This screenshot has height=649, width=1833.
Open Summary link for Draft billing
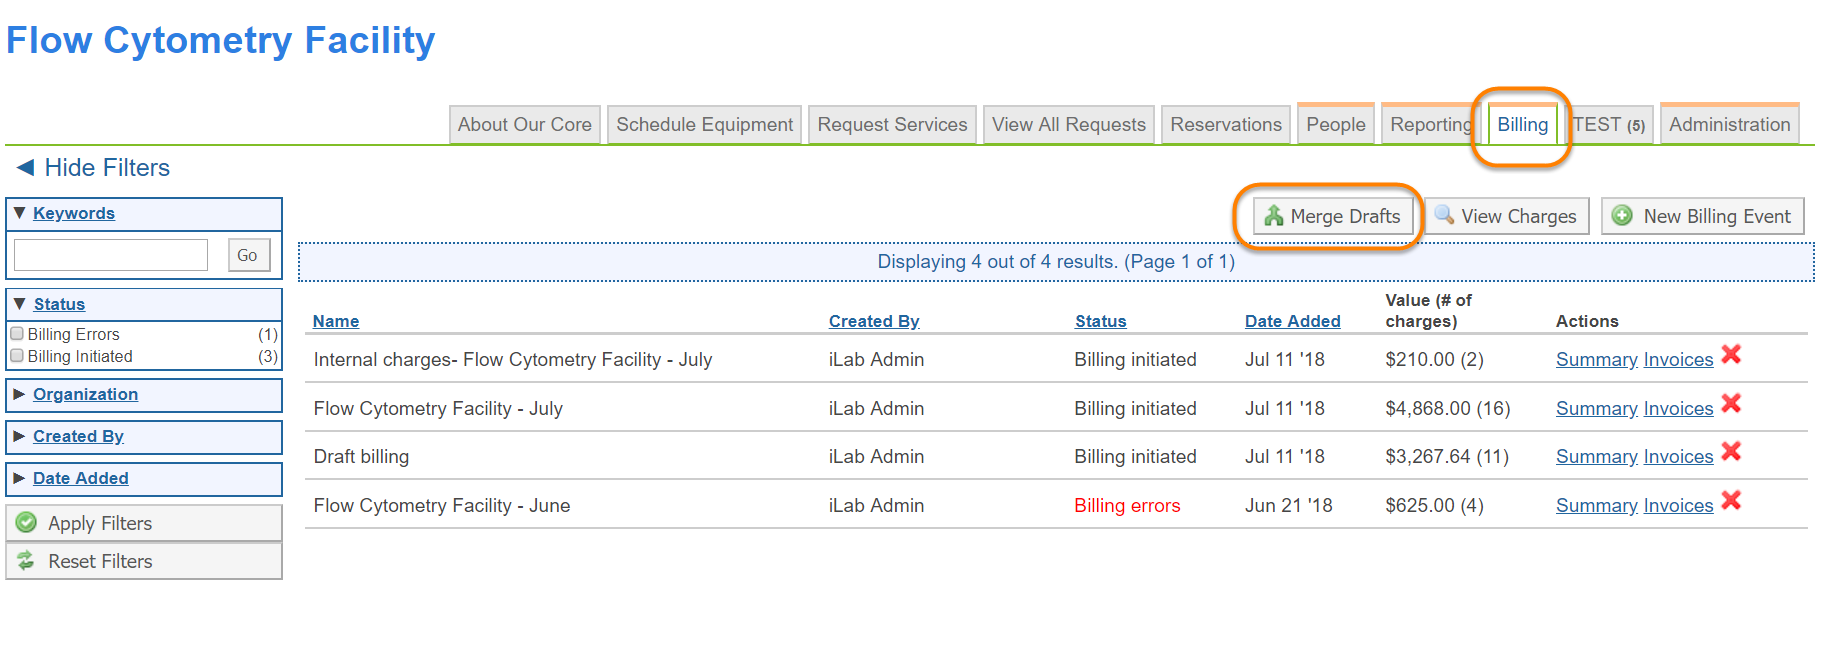point(1596,457)
